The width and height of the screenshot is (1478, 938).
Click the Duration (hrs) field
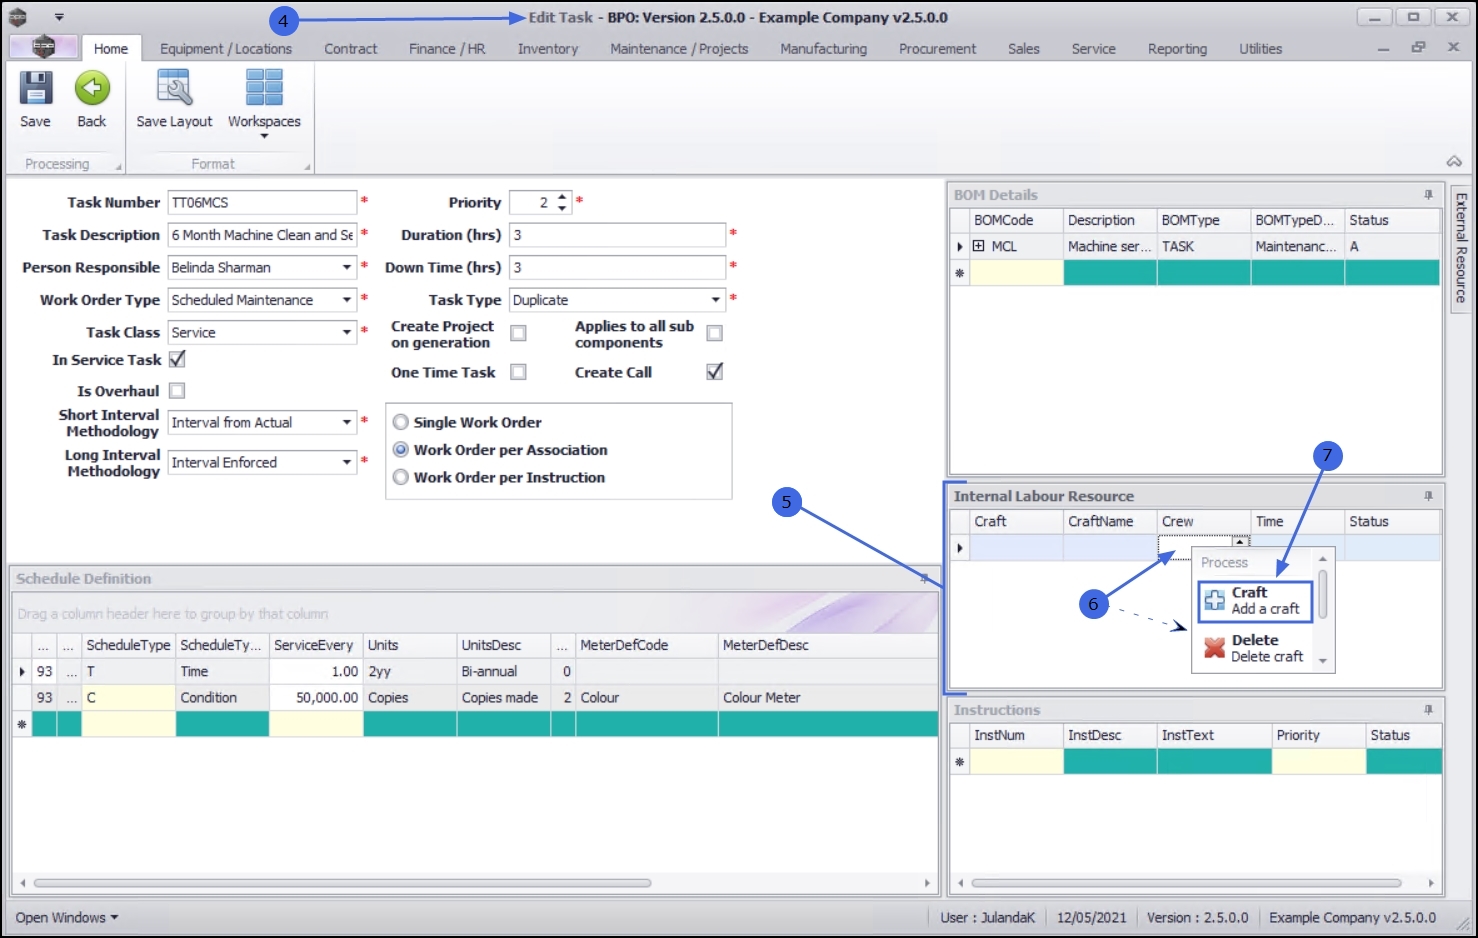(617, 235)
